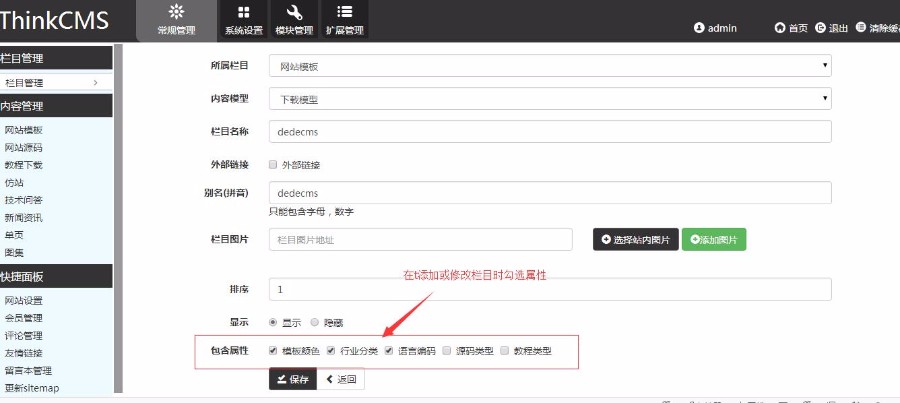Open 图集 in the sidebar
Screen dimensions: 900x403
tap(14, 253)
